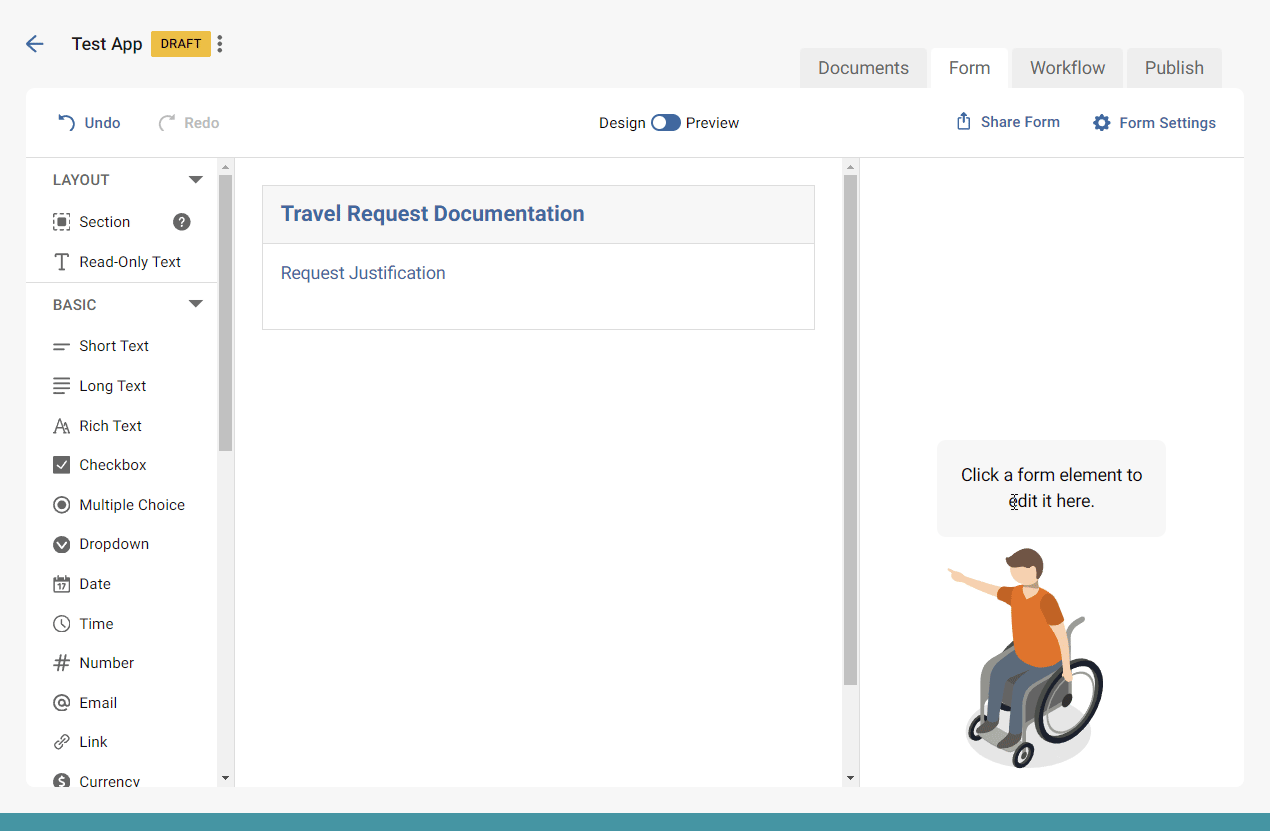Click the Undo button
The height and width of the screenshot is (831, 1270).
click(x=89, y=123)
